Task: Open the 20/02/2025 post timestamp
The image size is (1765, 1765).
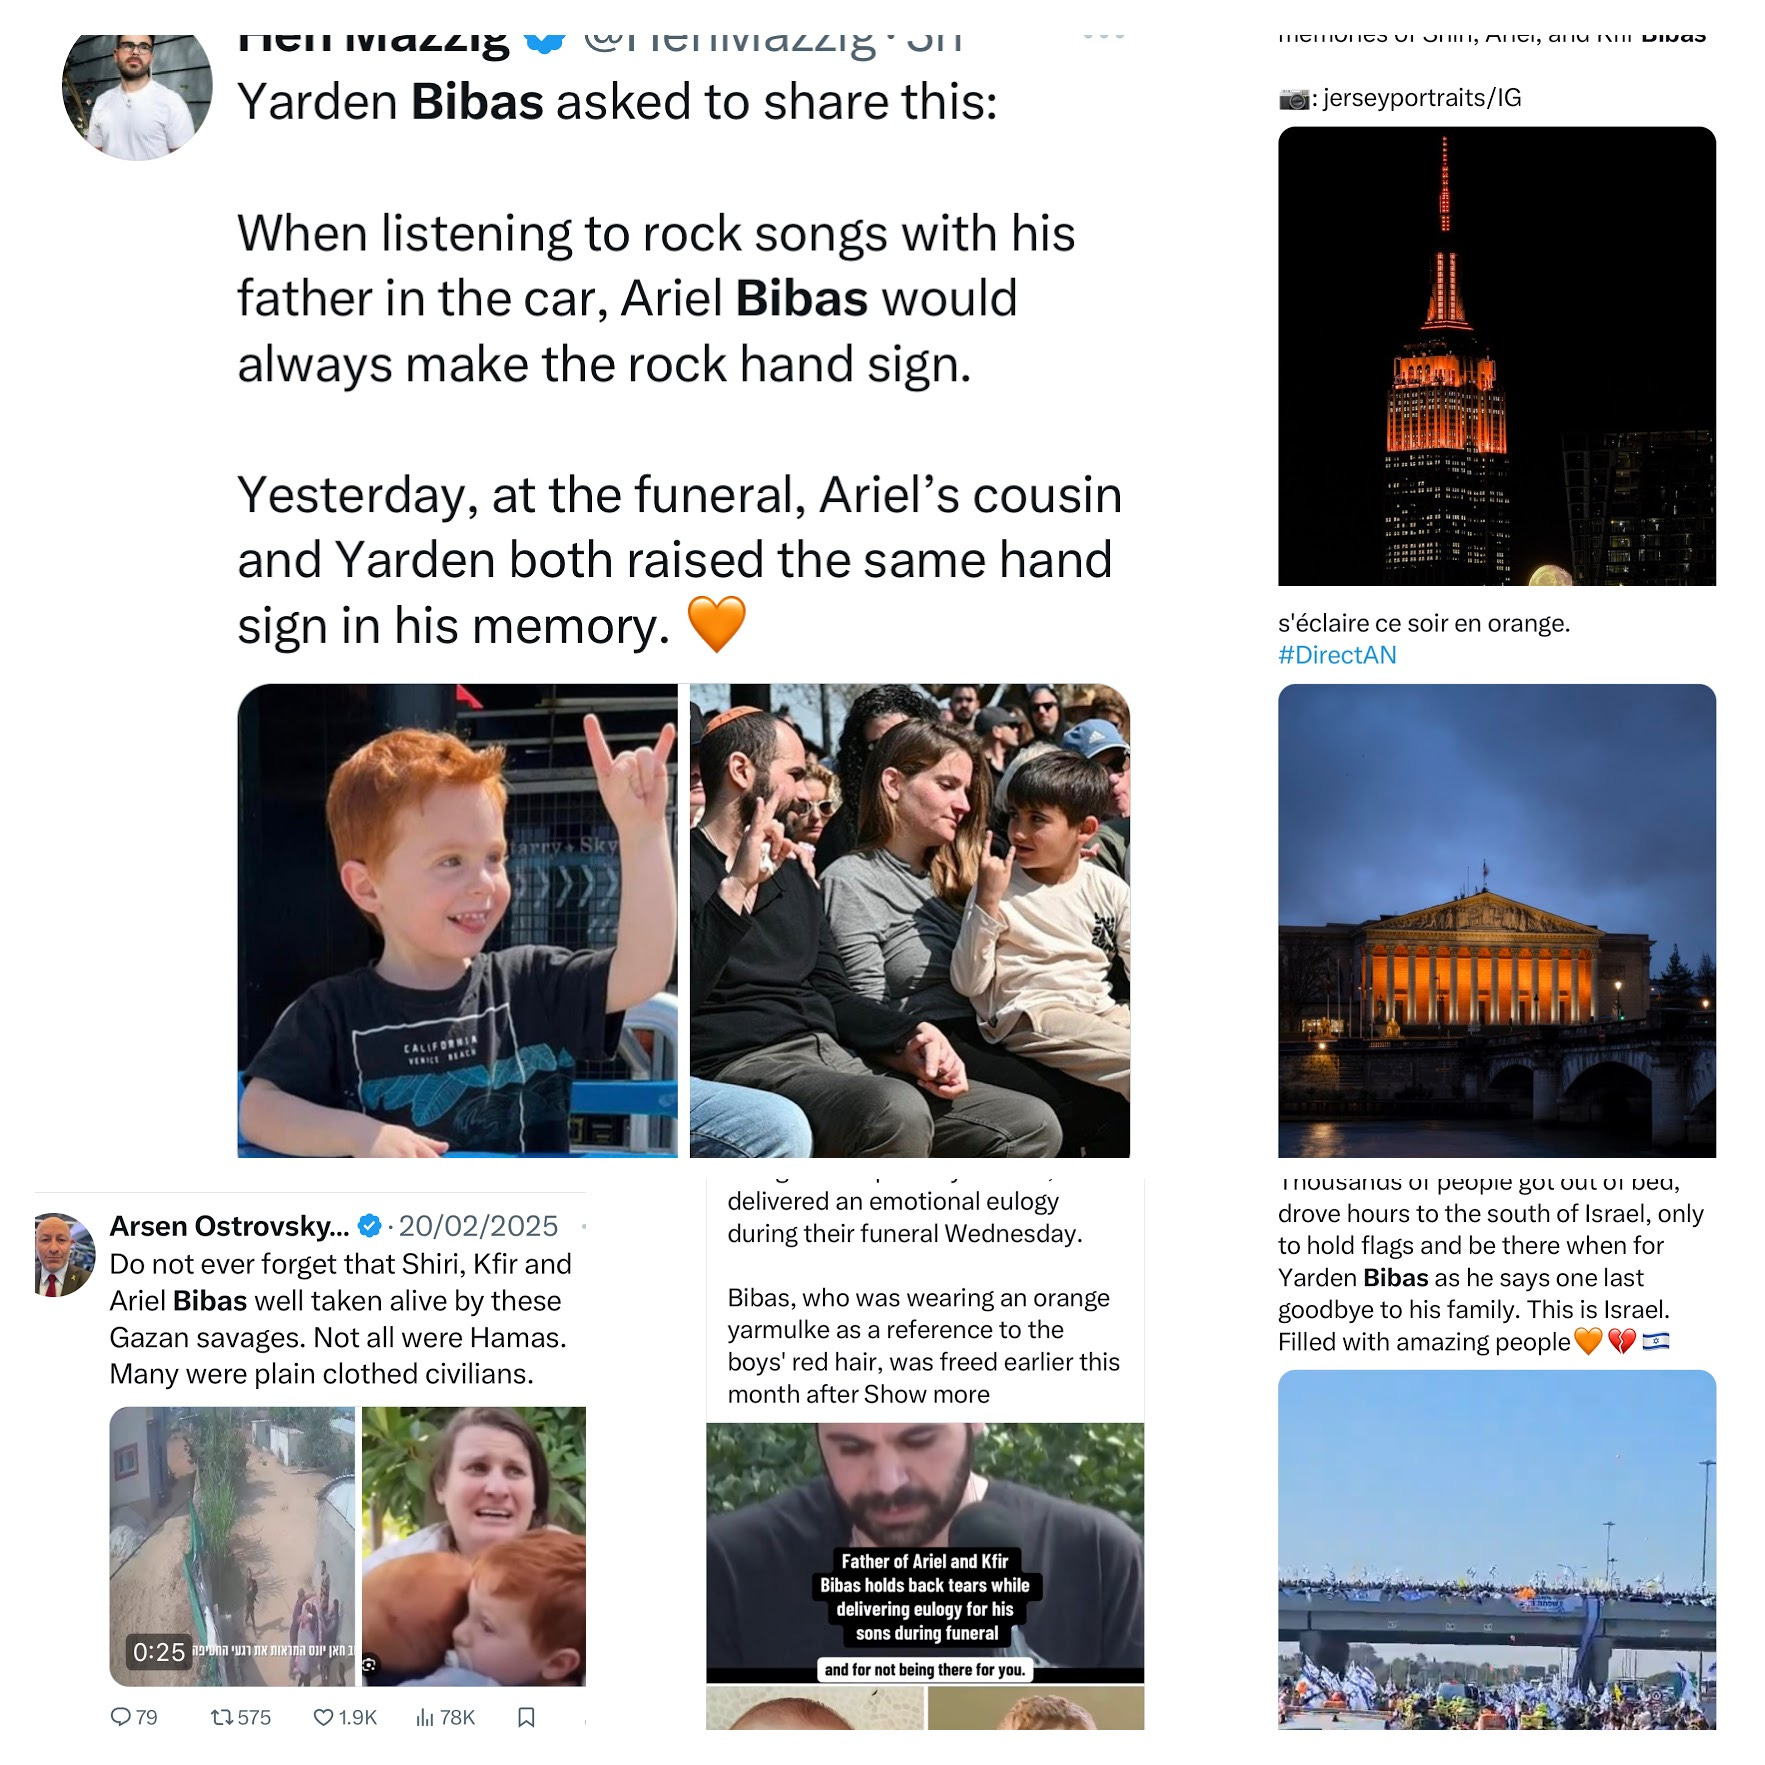Action: [478, 1225]
